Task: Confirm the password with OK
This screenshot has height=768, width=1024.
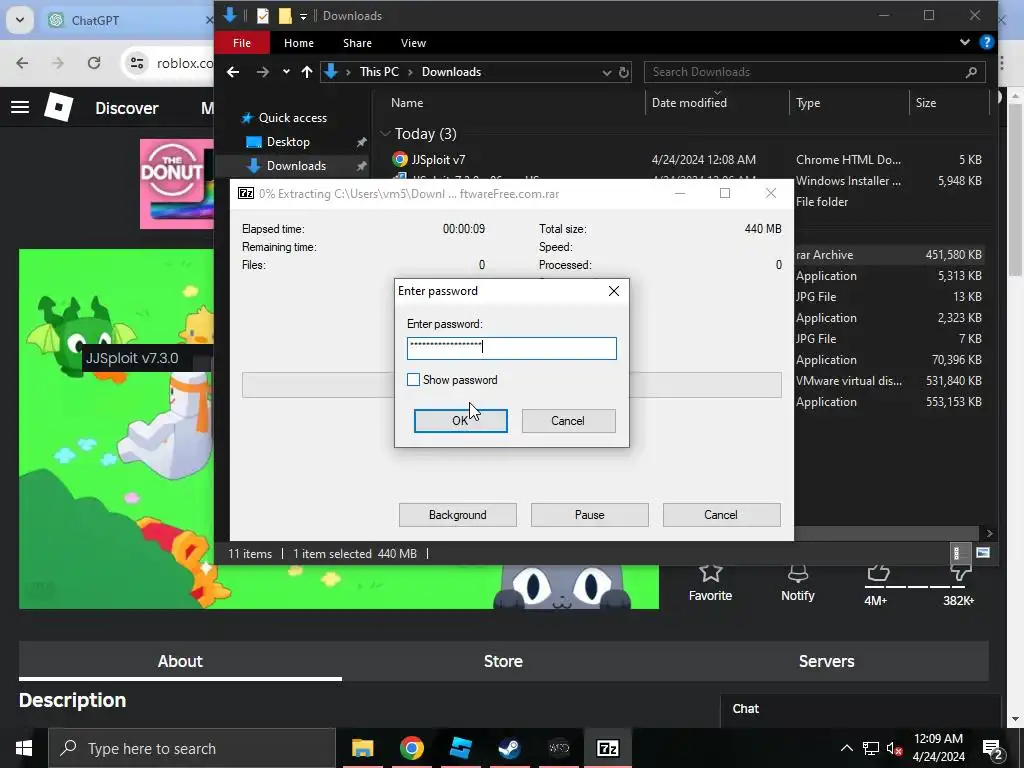Action: point(460,421)
